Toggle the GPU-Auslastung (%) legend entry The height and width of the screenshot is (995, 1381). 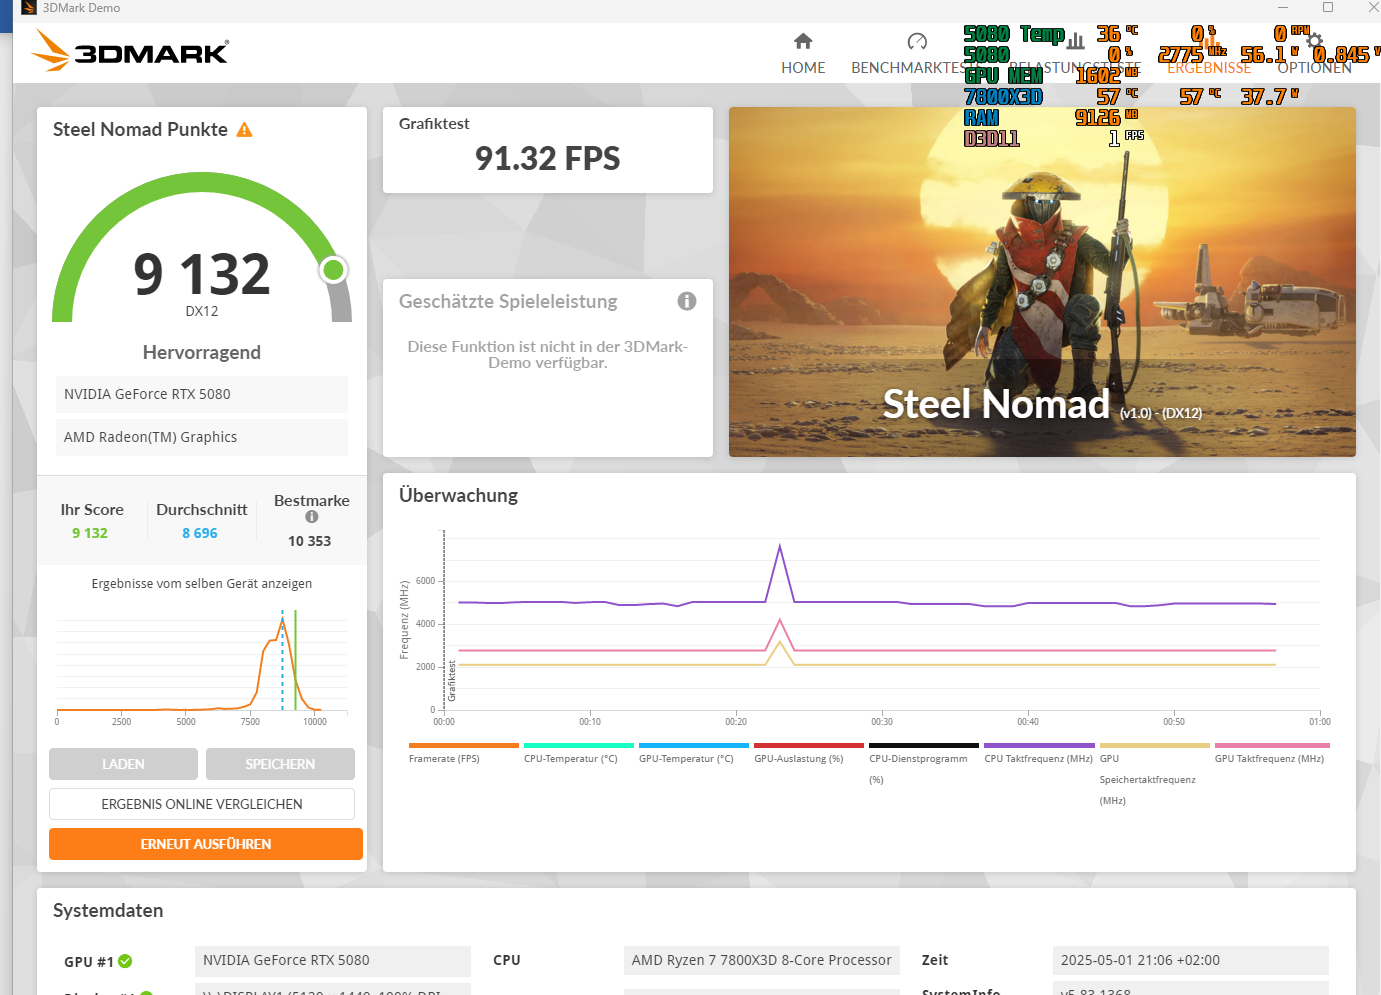pos(808,754)
